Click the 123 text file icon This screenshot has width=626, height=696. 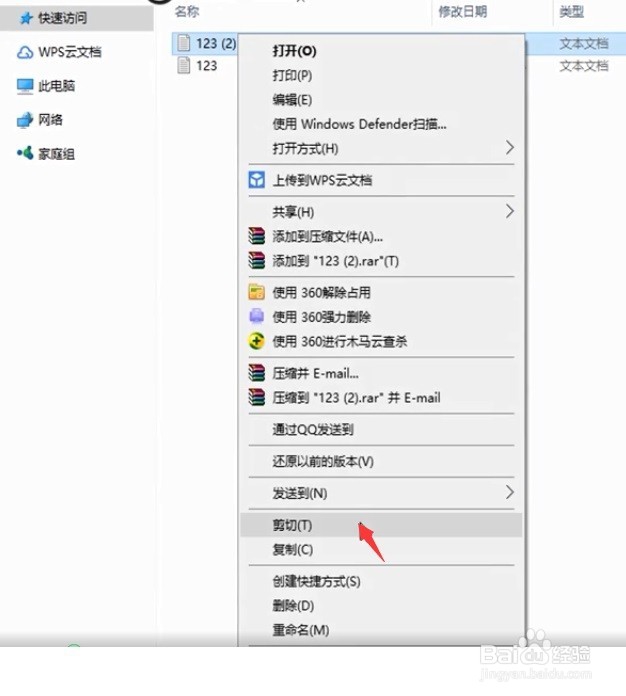(184, 66)
